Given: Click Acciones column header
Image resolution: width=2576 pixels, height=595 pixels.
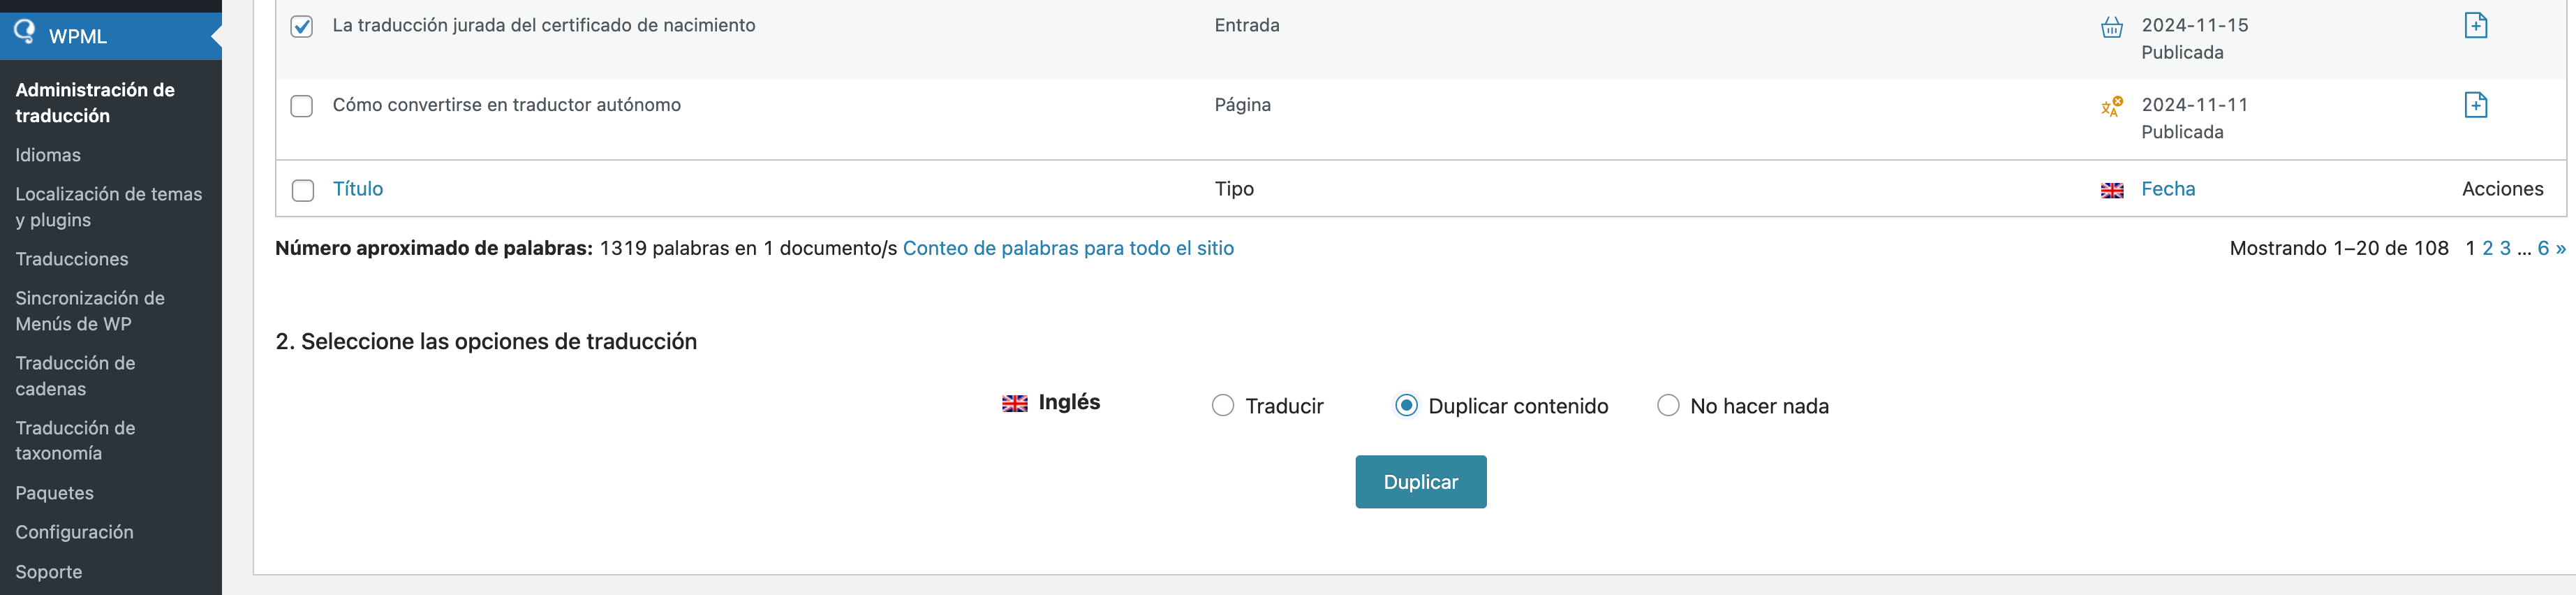Looking at the screenshot, I should [2502, 189].
